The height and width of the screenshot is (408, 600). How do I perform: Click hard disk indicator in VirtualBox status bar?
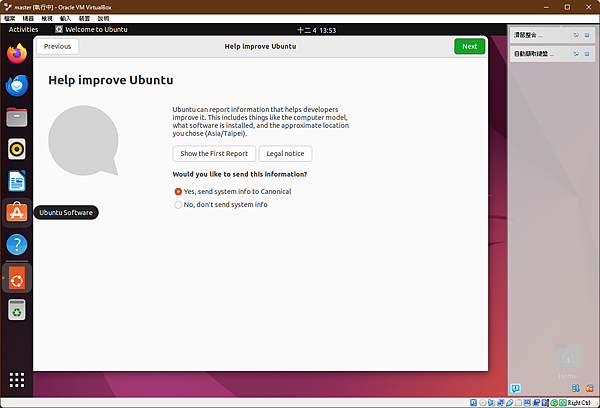473,403
